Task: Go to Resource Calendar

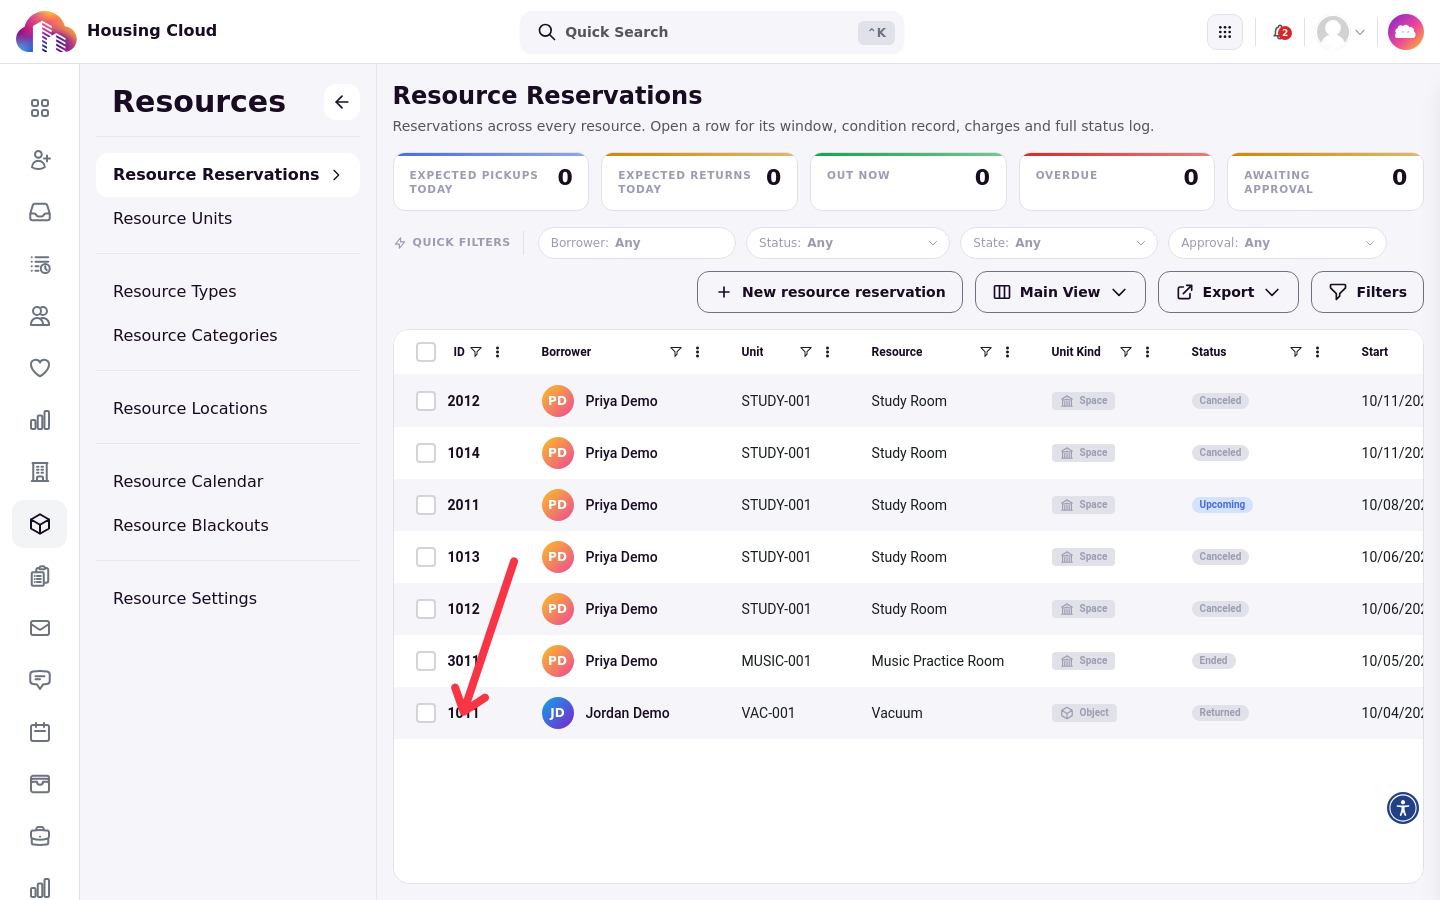Action: click(x=188, y=481)
